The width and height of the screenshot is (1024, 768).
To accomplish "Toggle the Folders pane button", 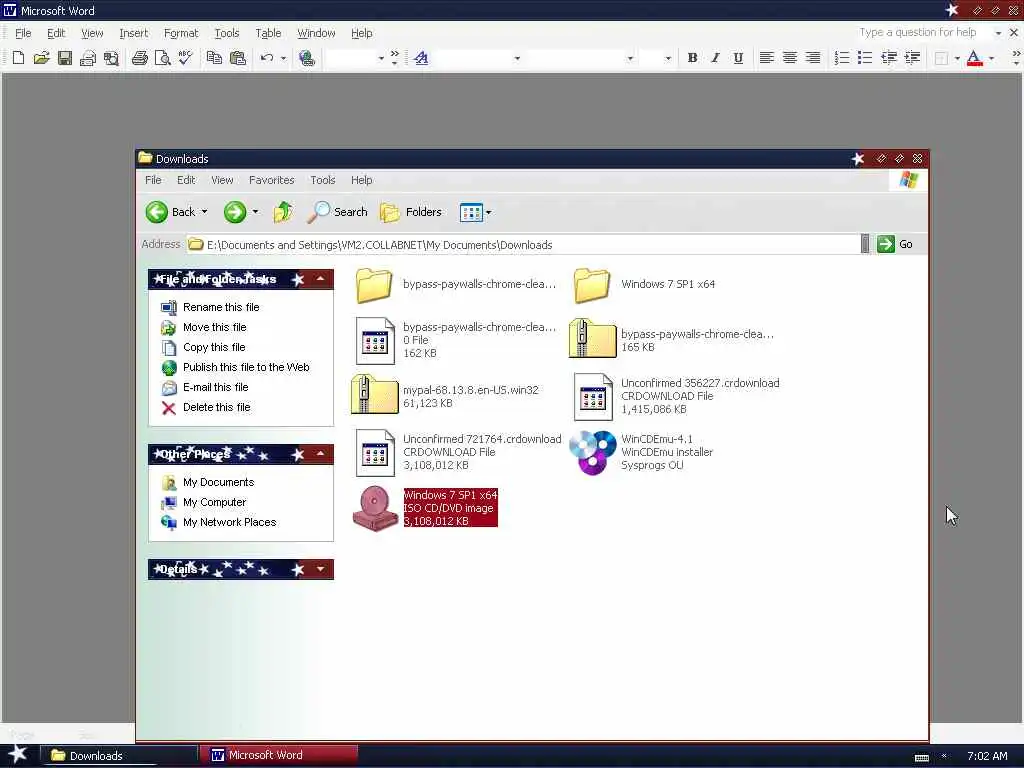I will click(411, 212).
